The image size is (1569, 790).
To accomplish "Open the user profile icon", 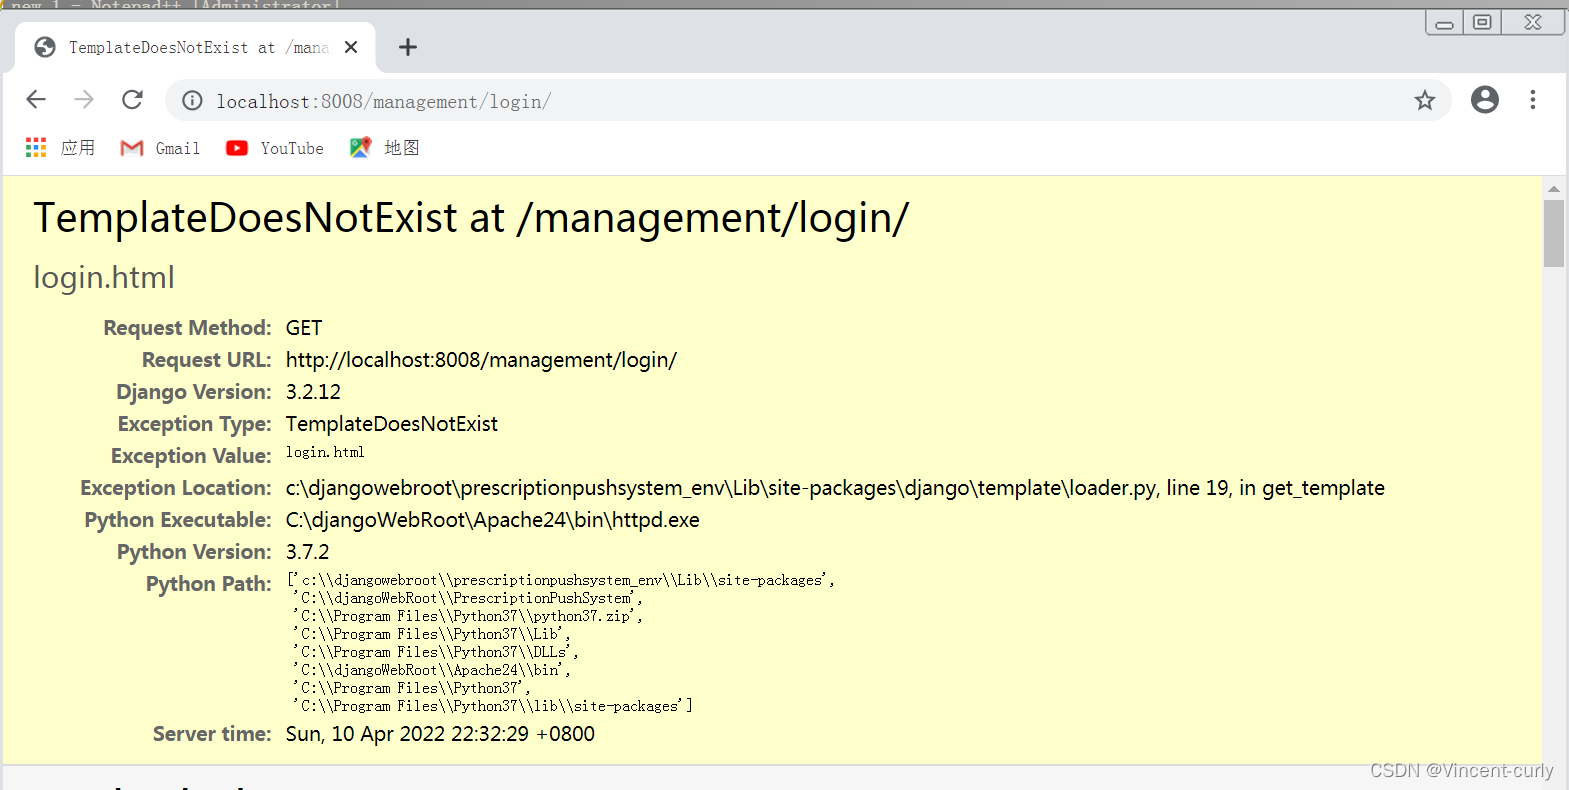I will (x=1484, y=100).
